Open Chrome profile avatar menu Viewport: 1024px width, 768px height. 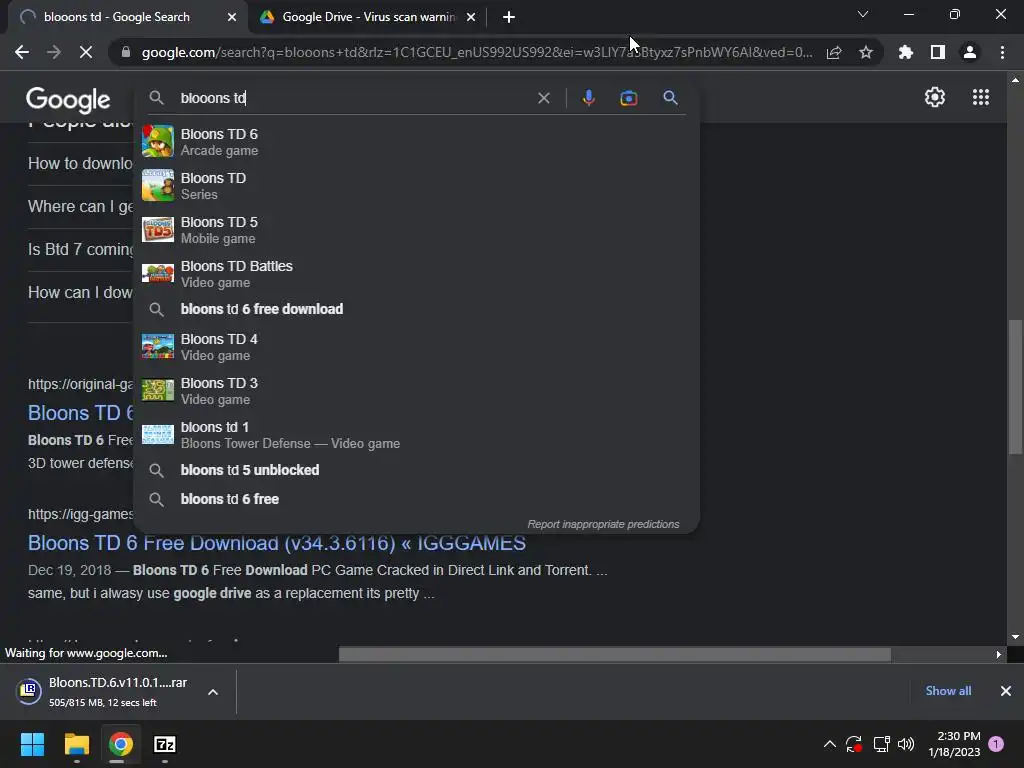pyautogui.click(x=970, y=52)
